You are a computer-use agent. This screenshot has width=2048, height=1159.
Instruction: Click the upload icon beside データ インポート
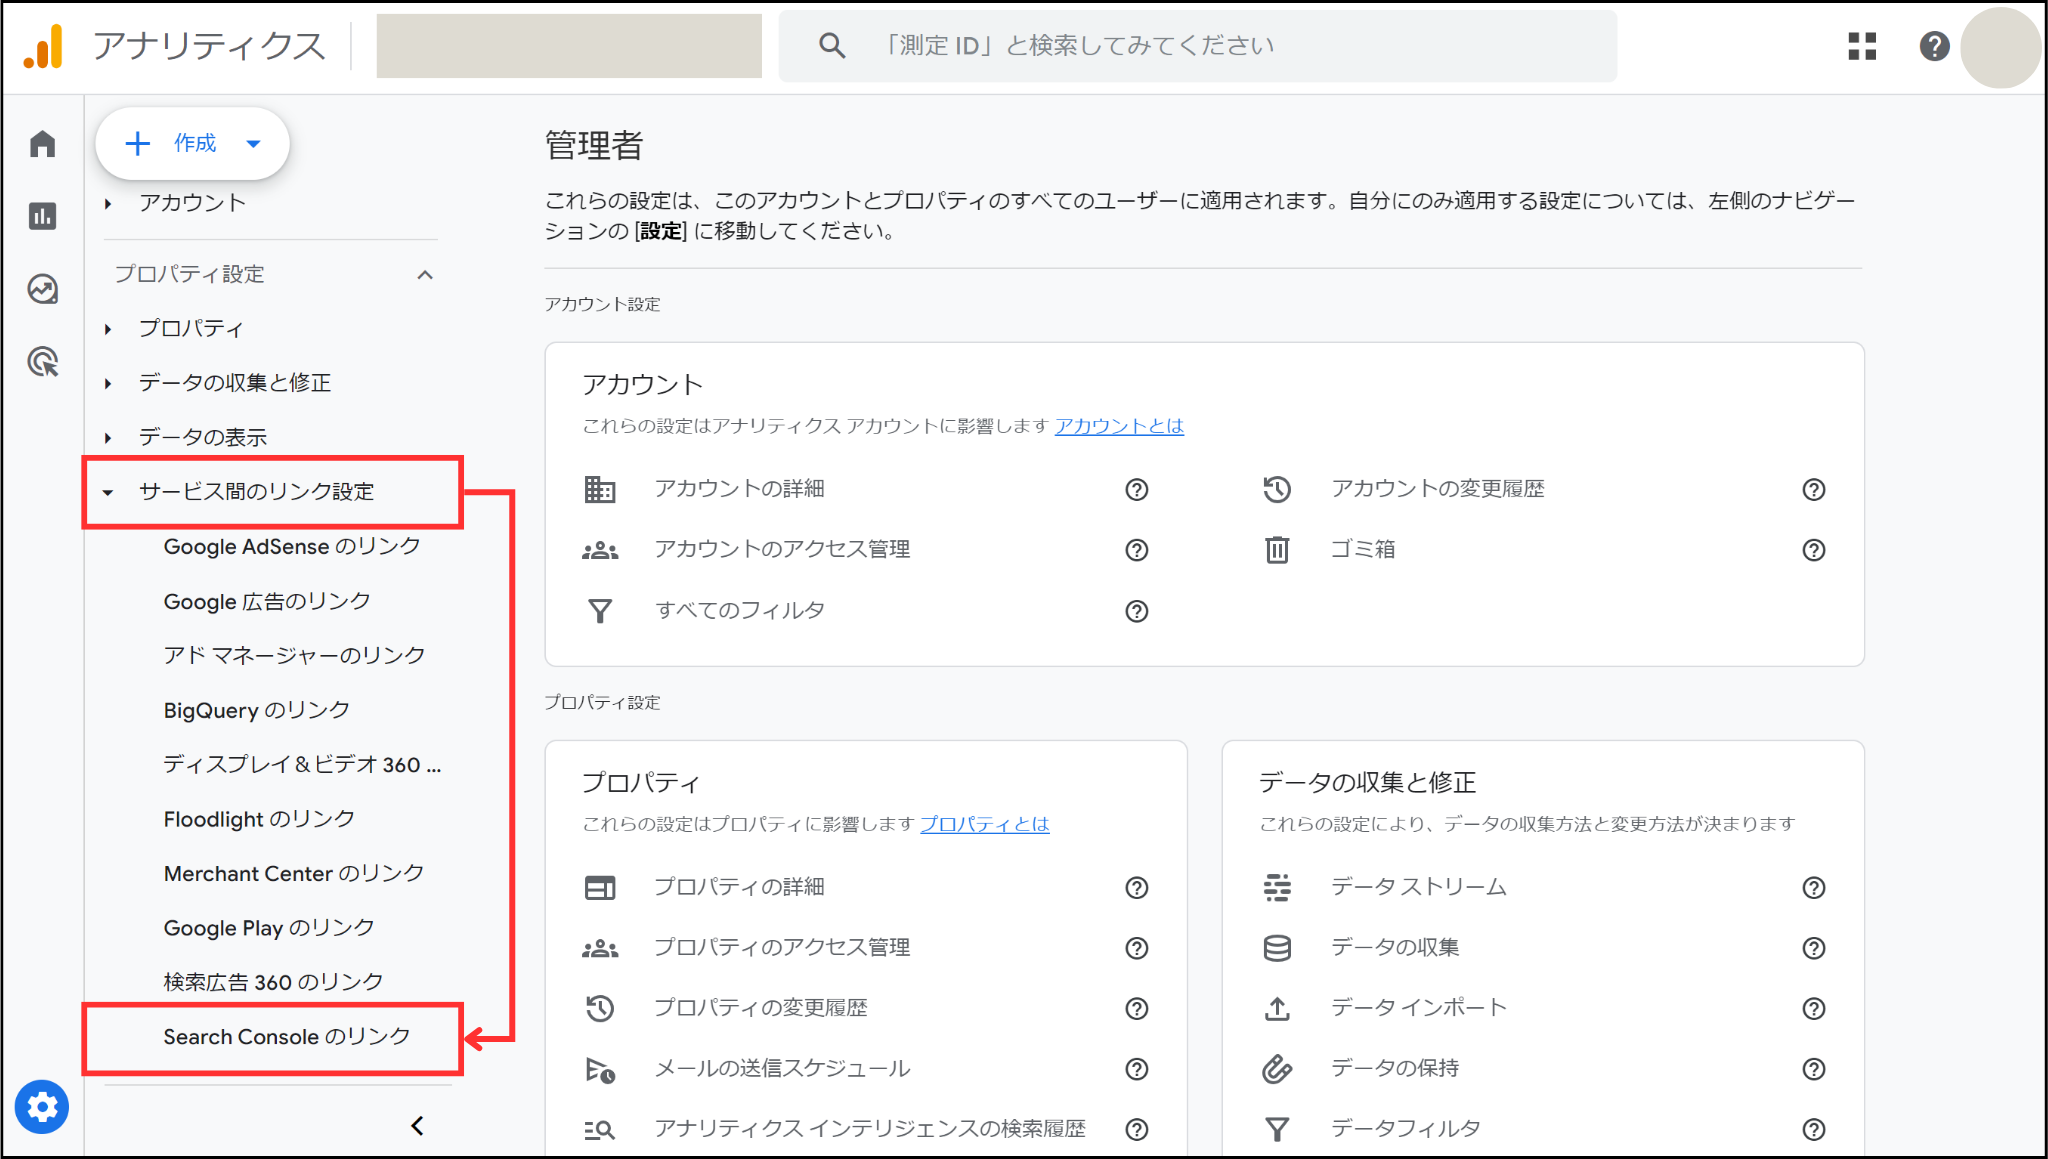point(1277,1008)
